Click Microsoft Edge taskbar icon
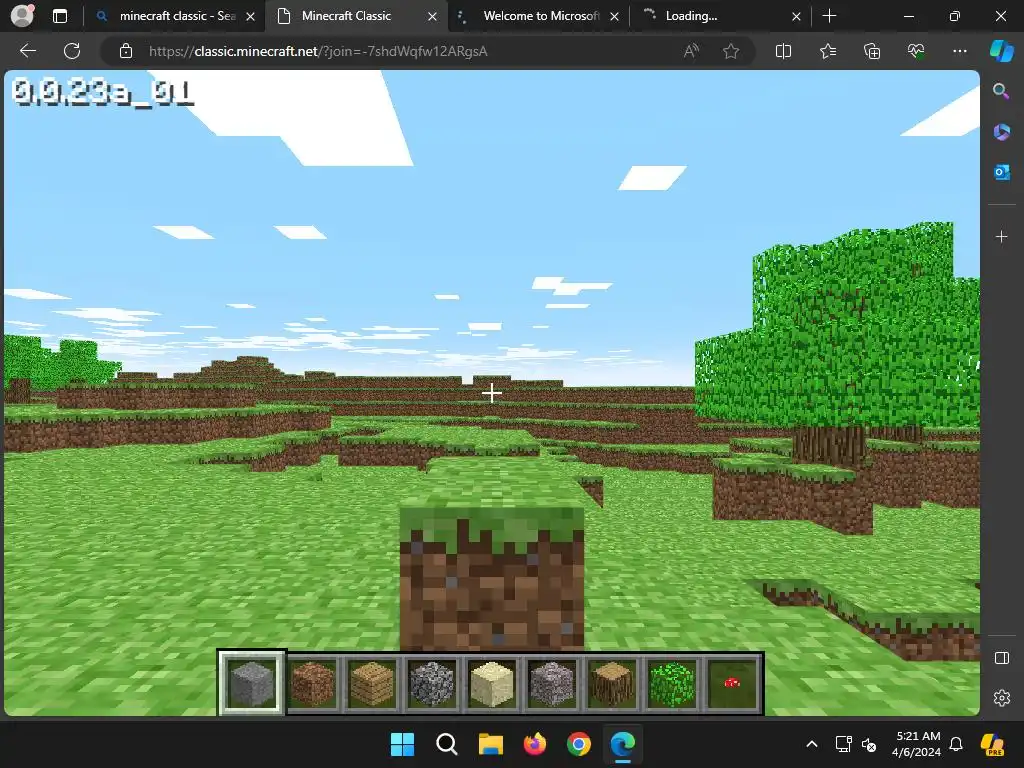 tap(622, 744)
